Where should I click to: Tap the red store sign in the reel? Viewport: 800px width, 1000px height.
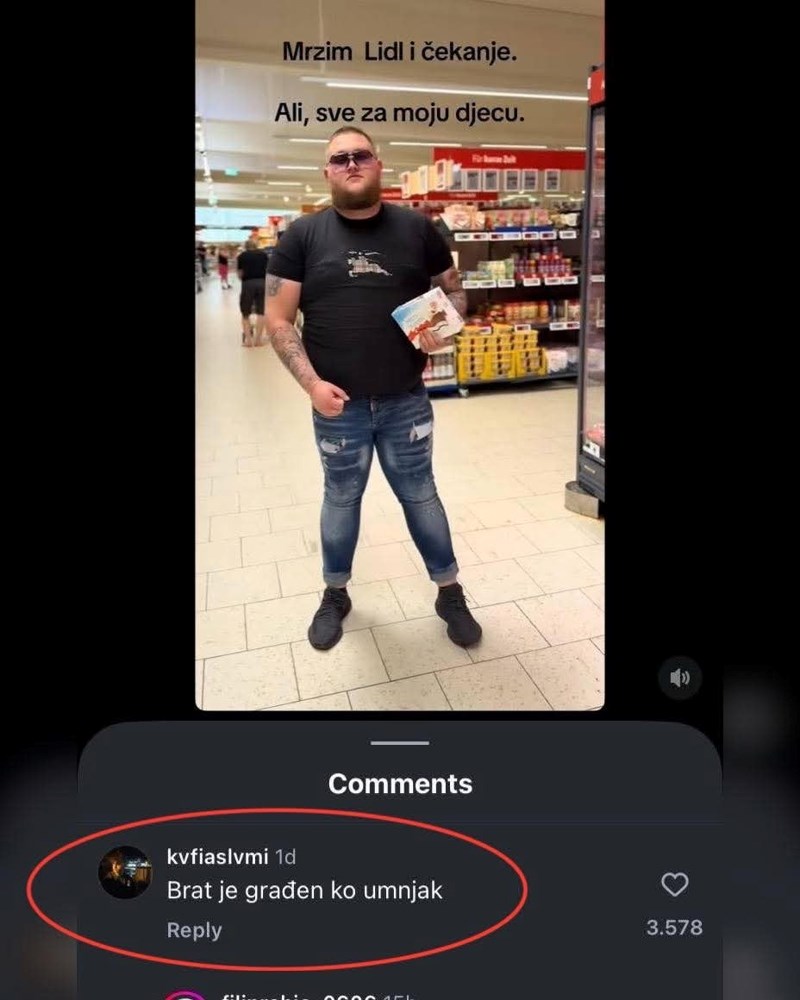(508, 159)
